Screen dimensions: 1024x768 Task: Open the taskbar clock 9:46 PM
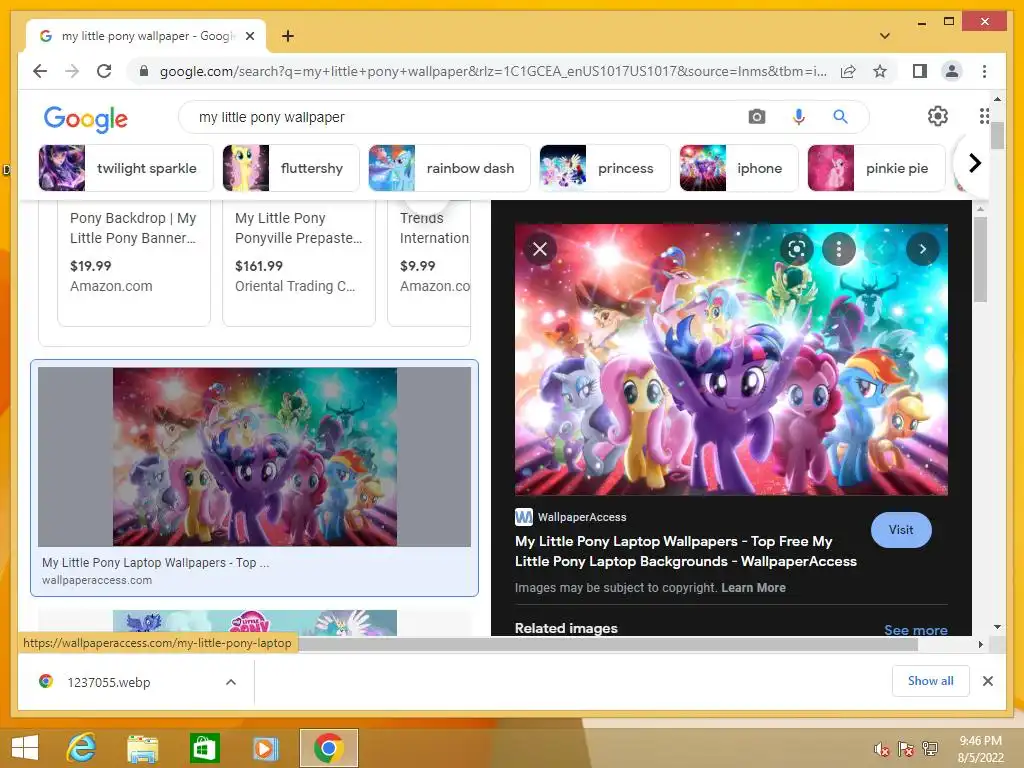click(980, 748)
